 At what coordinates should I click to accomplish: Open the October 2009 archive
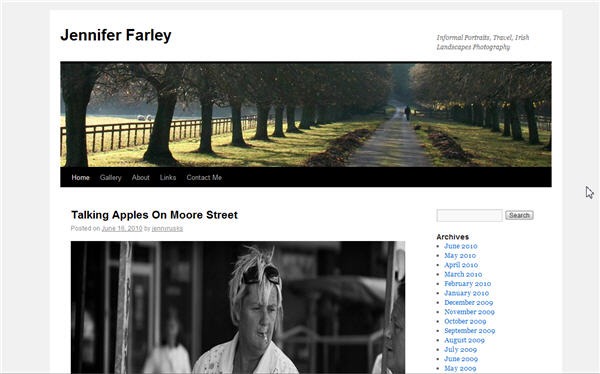coord(465,321)
